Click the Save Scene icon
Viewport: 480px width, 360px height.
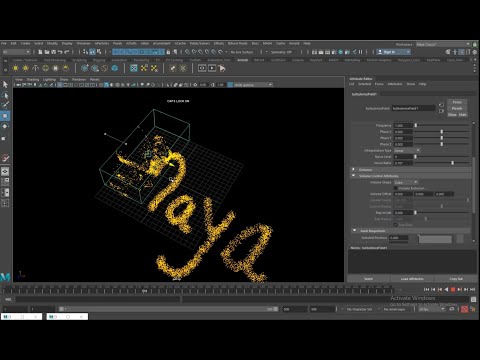point(53,52)
